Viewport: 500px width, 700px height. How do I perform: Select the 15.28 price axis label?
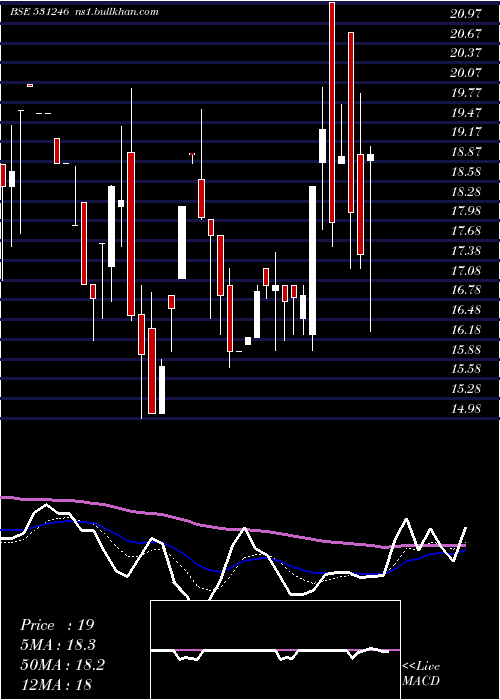(466, 389)
